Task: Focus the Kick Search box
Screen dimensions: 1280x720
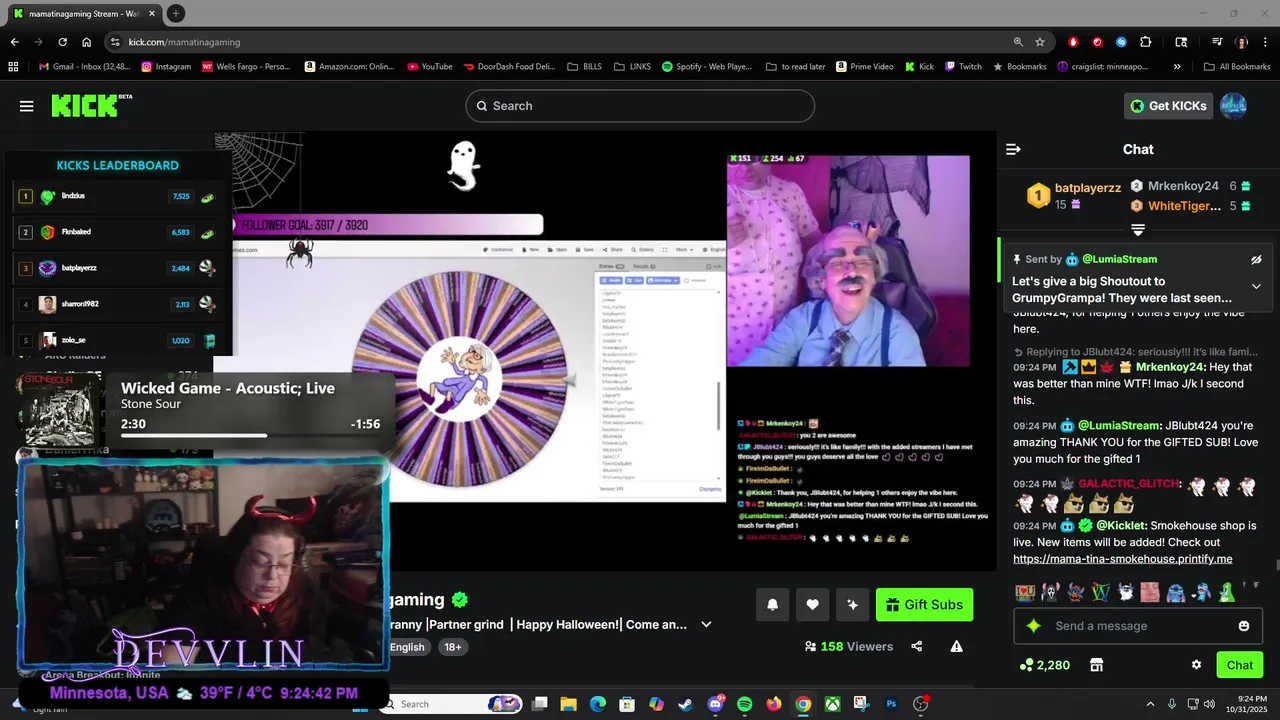Action: tap(640, 106)
